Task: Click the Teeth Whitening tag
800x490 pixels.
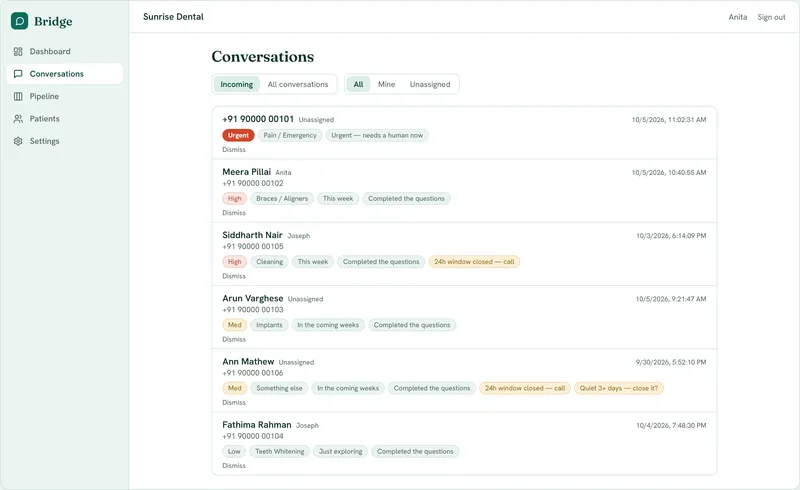Action: (x=280, y=452)
